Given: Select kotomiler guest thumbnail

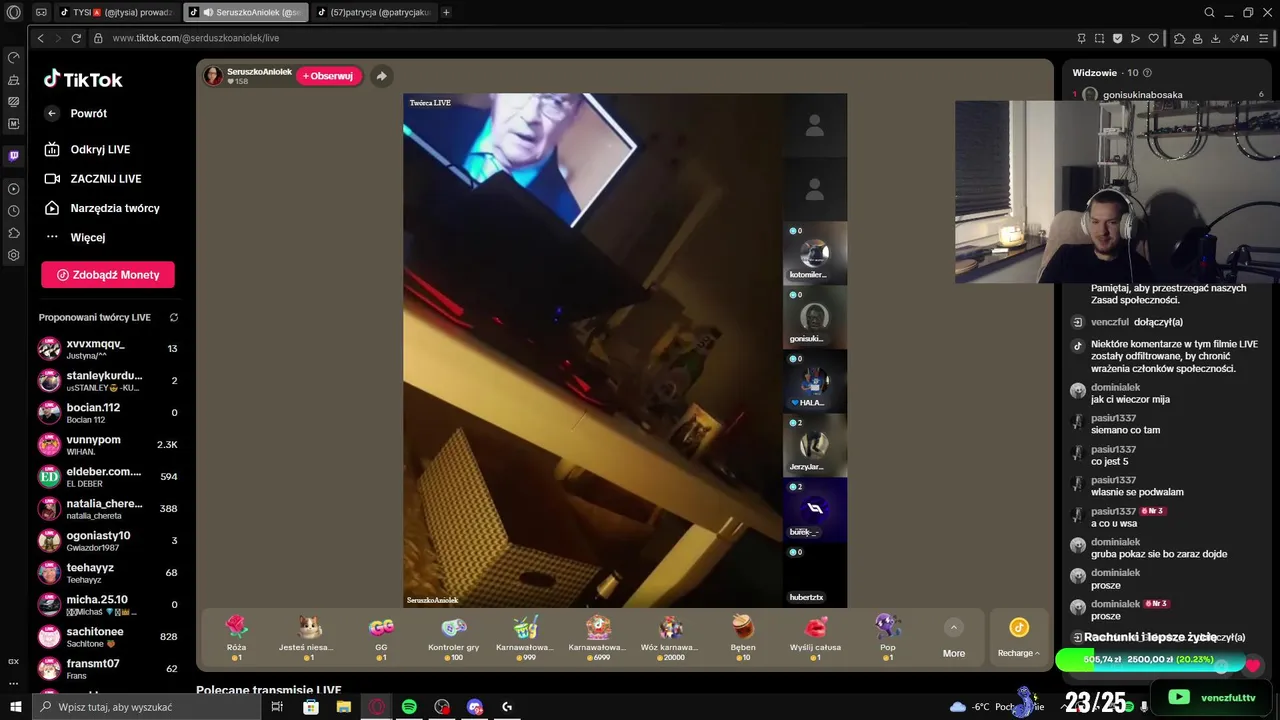Looking at the screenshot, I should pos(814,253).
